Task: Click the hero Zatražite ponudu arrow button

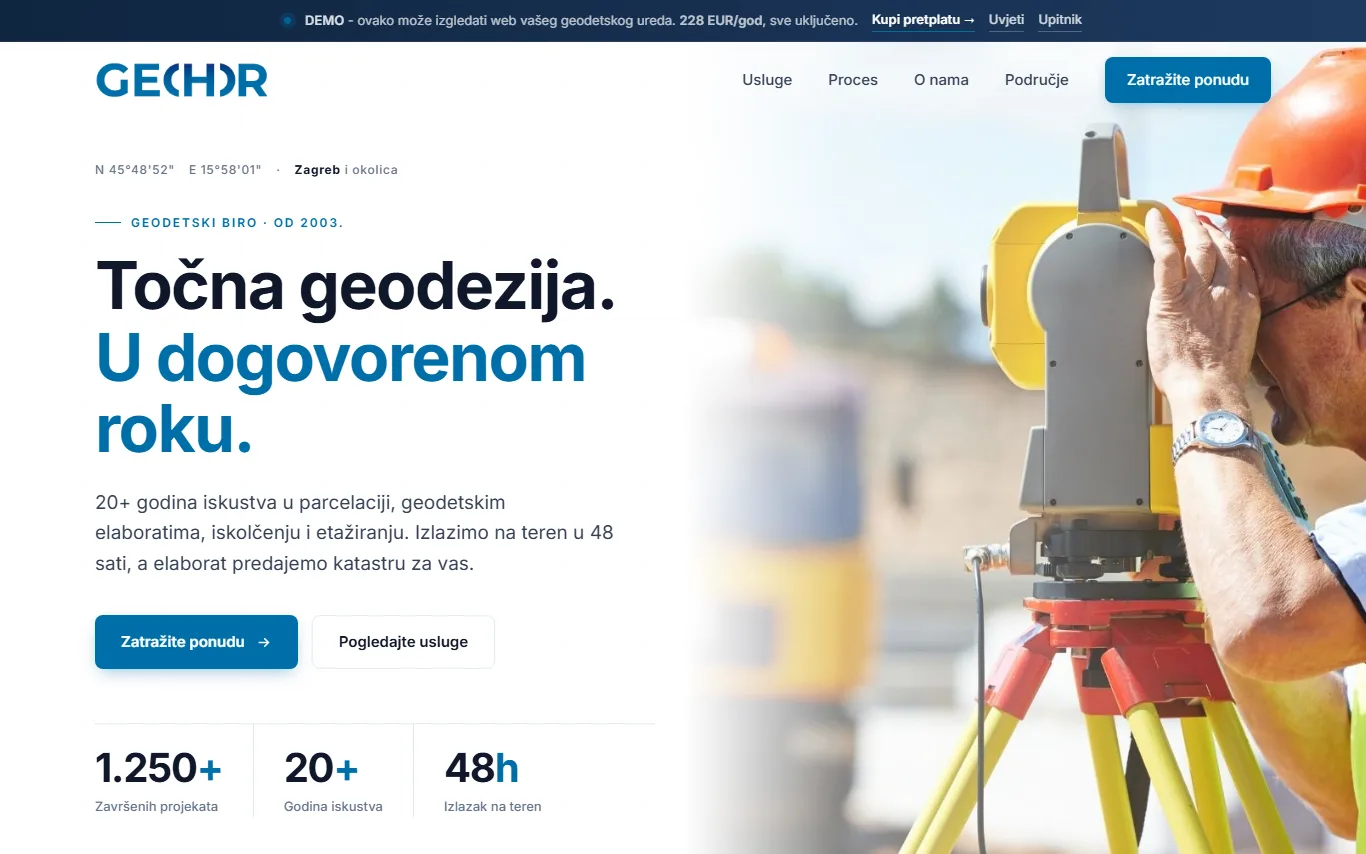Action: [196, 642]
